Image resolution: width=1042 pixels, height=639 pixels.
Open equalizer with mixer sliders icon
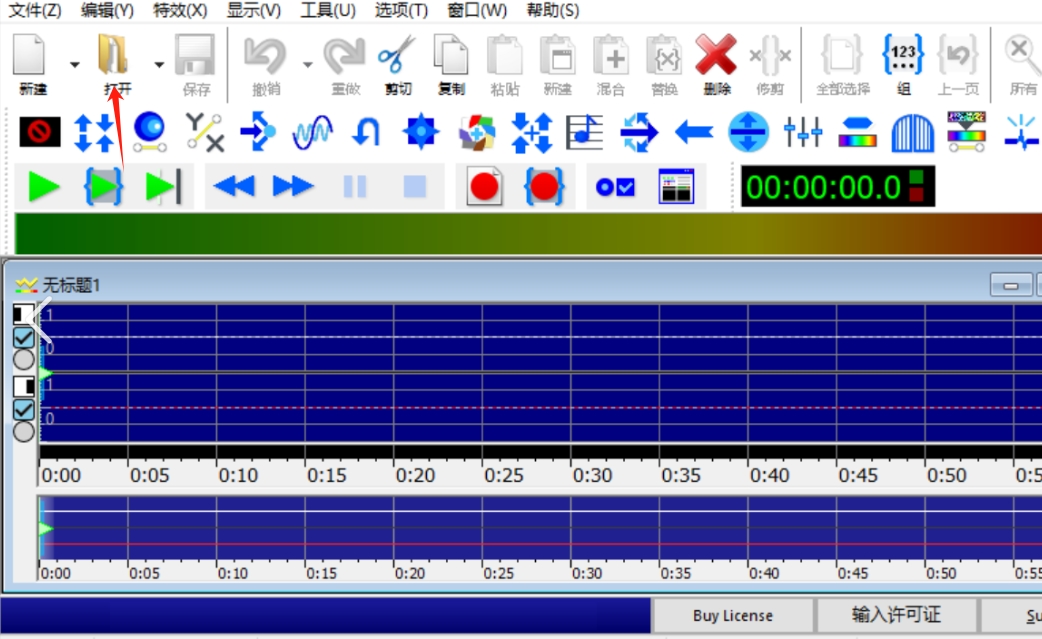pyautogui.click(x=802, y=132)
